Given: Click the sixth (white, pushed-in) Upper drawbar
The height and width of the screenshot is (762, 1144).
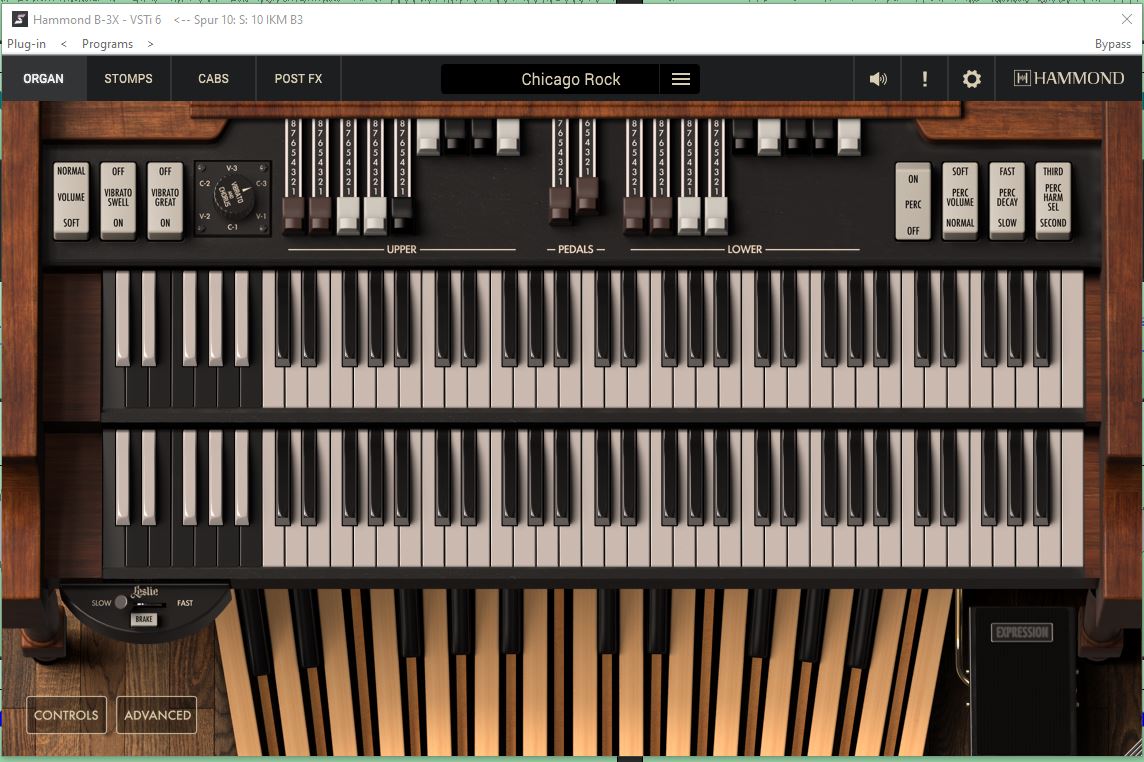Looking at the screenshot, I should coord(428,136).
